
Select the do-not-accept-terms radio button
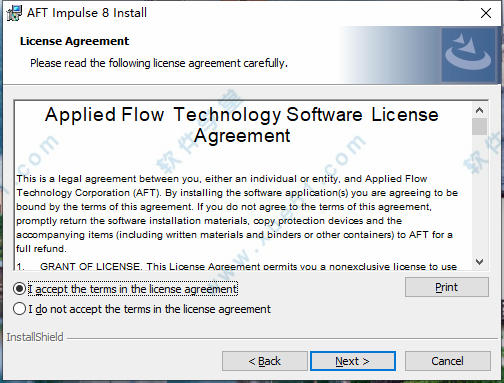(19, 309)
